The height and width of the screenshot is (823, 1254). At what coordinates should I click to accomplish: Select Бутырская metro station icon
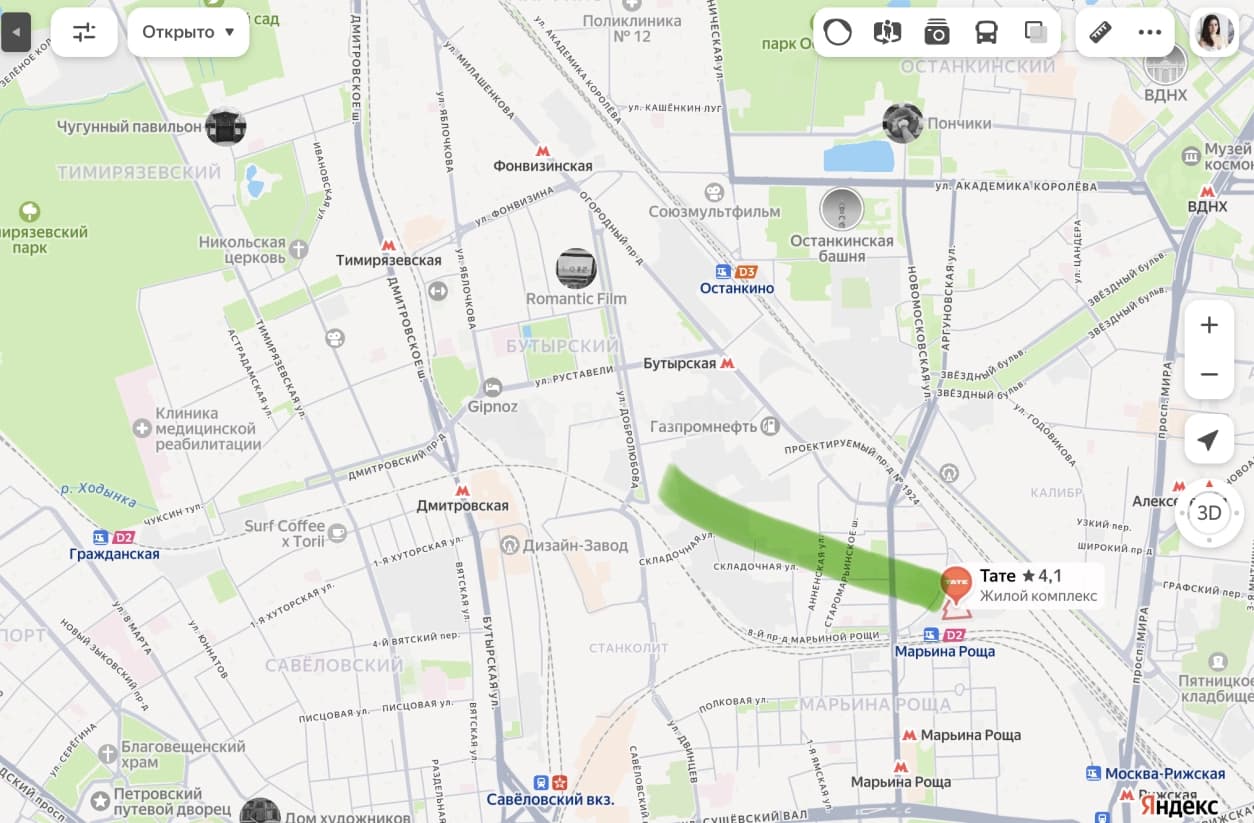[728, 364]
